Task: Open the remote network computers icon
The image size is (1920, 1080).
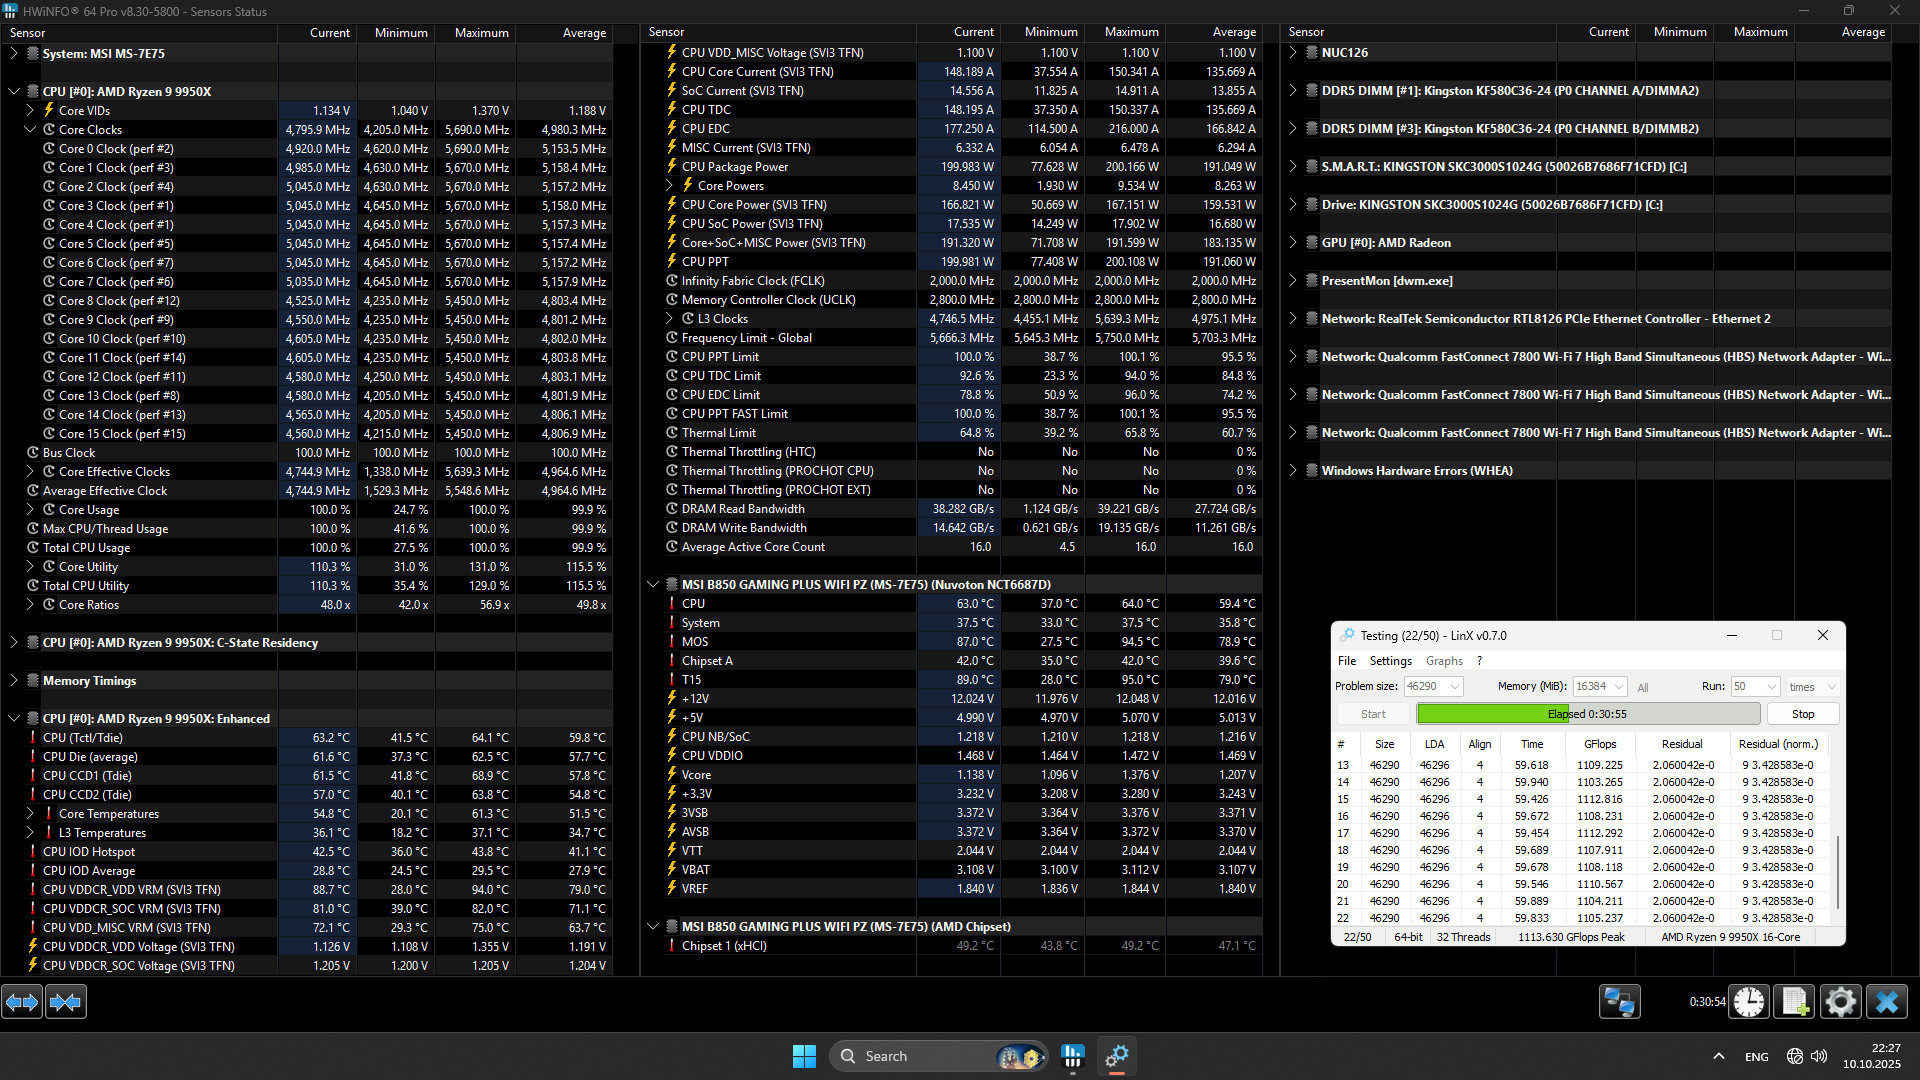Action: (x=1619, y=1002)
